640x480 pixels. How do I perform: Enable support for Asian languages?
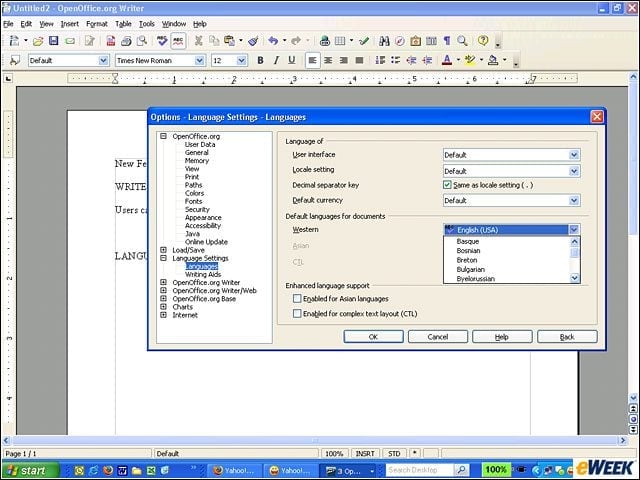click(x=297, y=299)
